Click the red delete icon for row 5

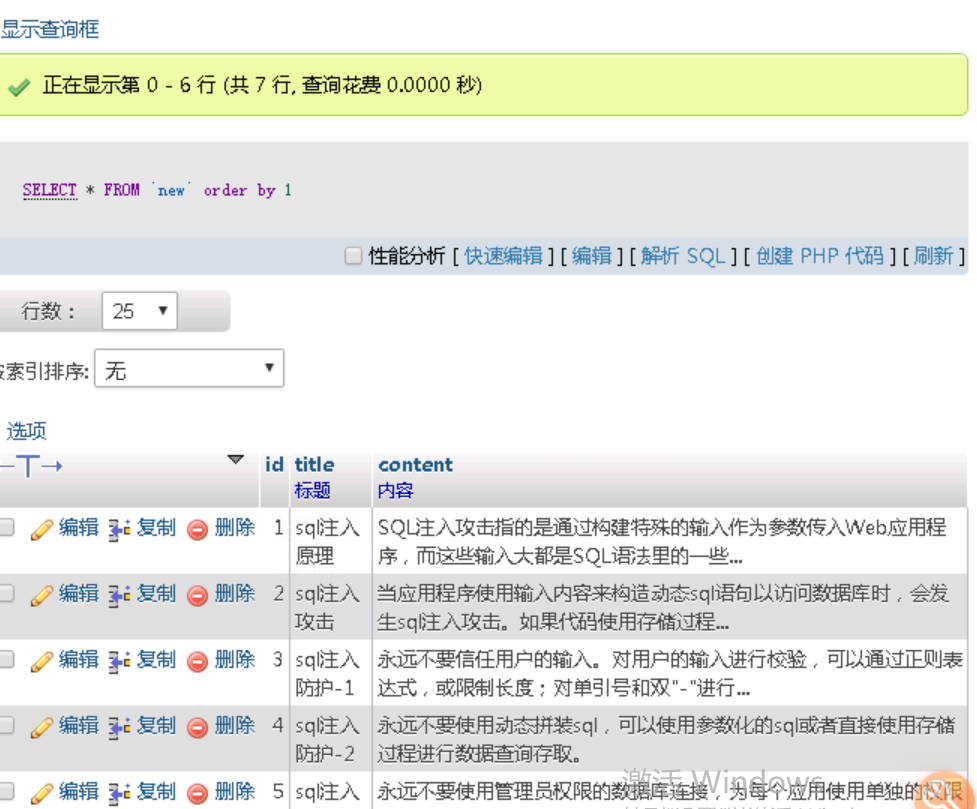coord(198,794)
